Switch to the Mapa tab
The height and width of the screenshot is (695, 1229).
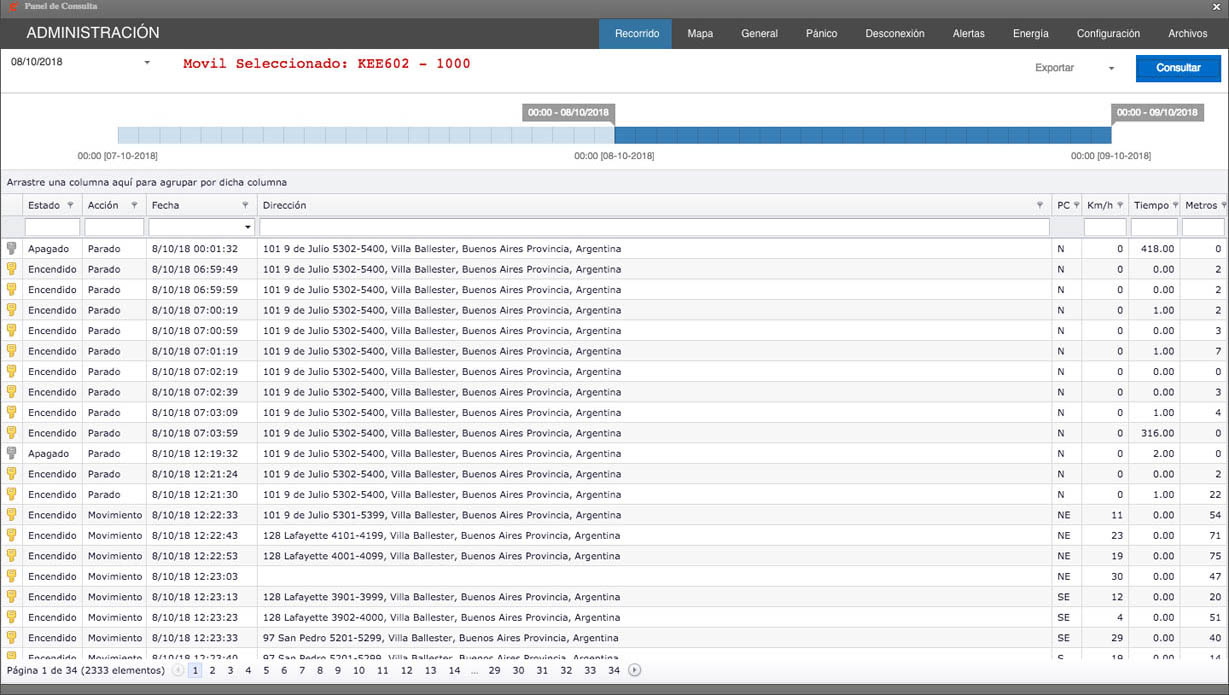point(700,33)
